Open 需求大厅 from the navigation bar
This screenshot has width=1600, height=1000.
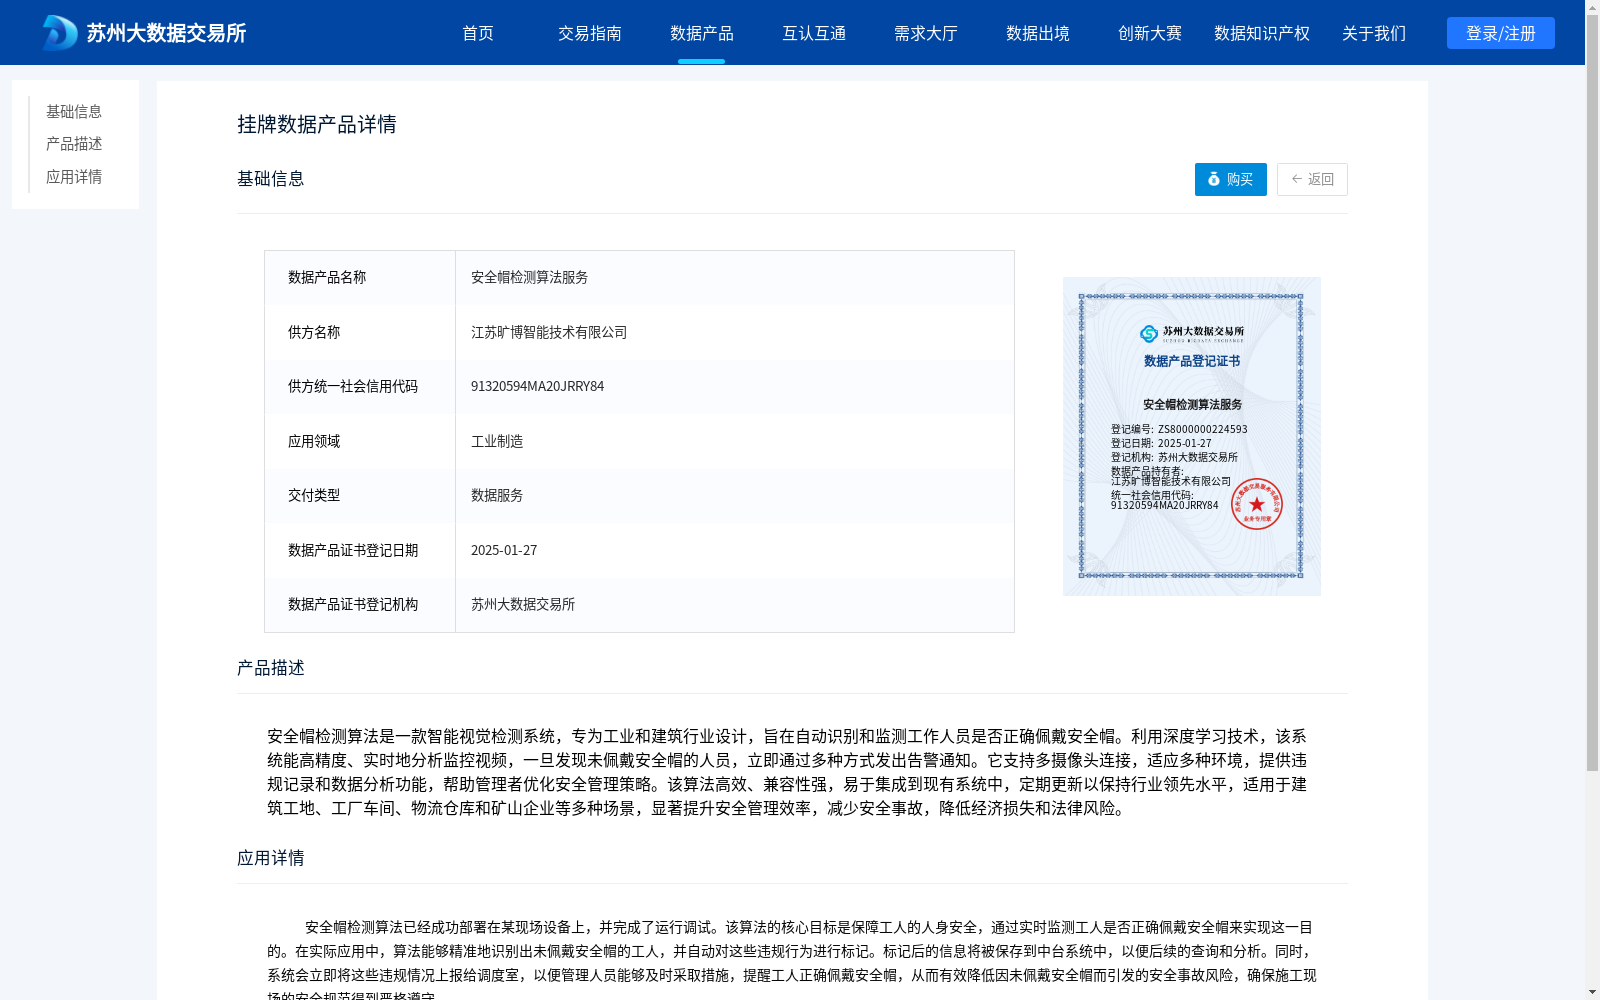[926, 33]
